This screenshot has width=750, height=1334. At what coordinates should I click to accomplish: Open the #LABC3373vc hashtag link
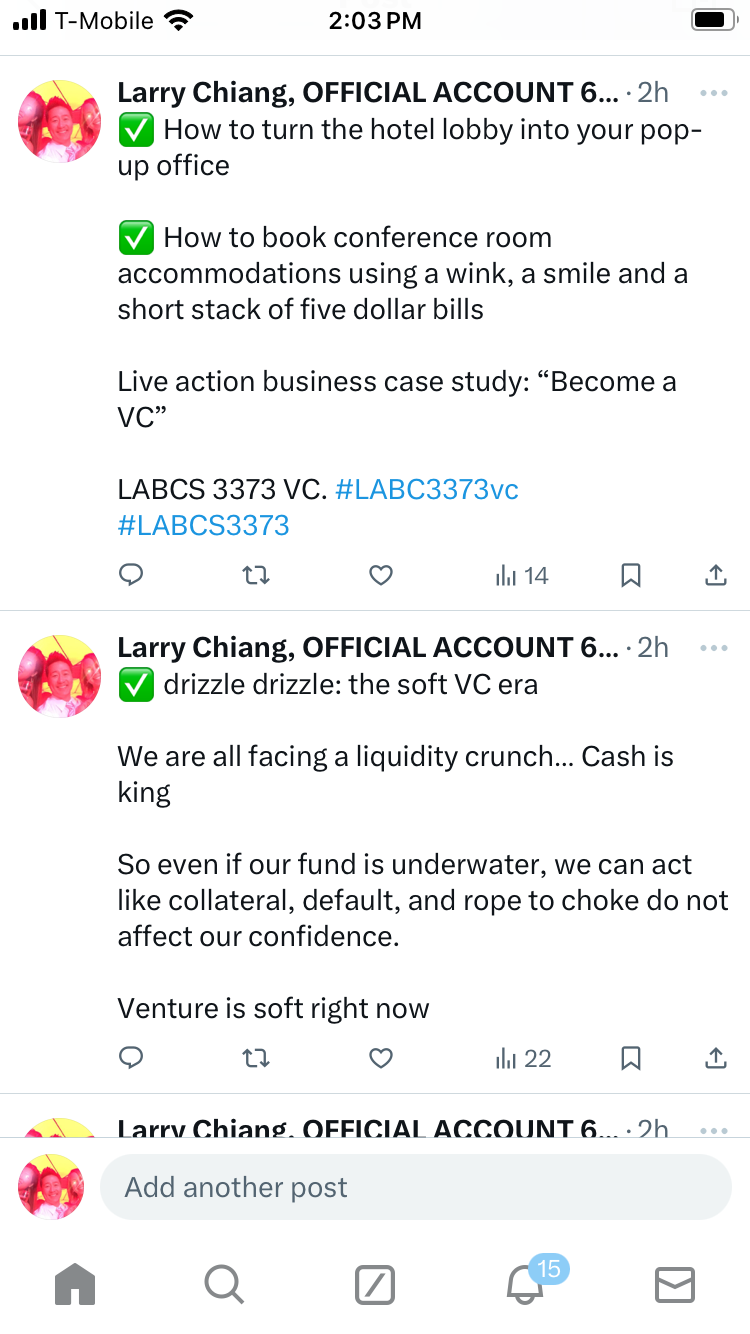[x=427, y=490]
